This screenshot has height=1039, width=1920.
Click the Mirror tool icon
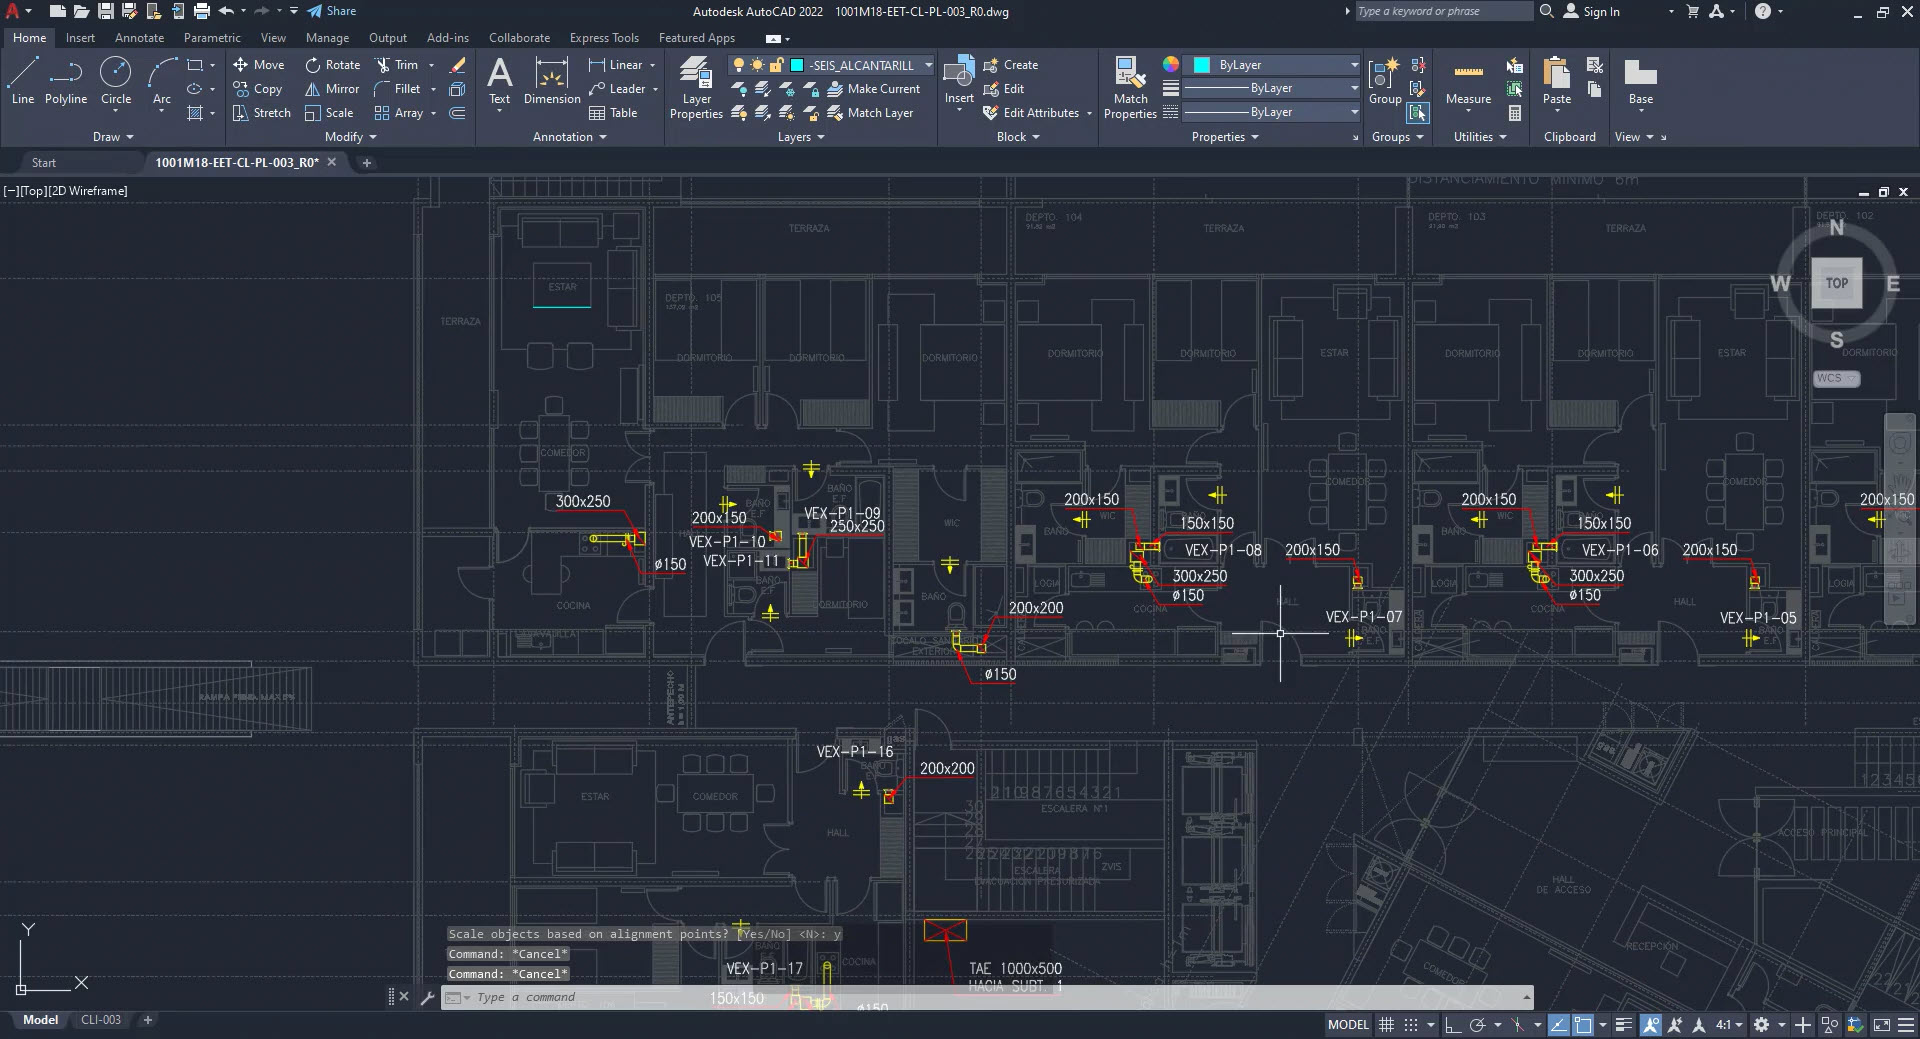[x=313, y=89]
